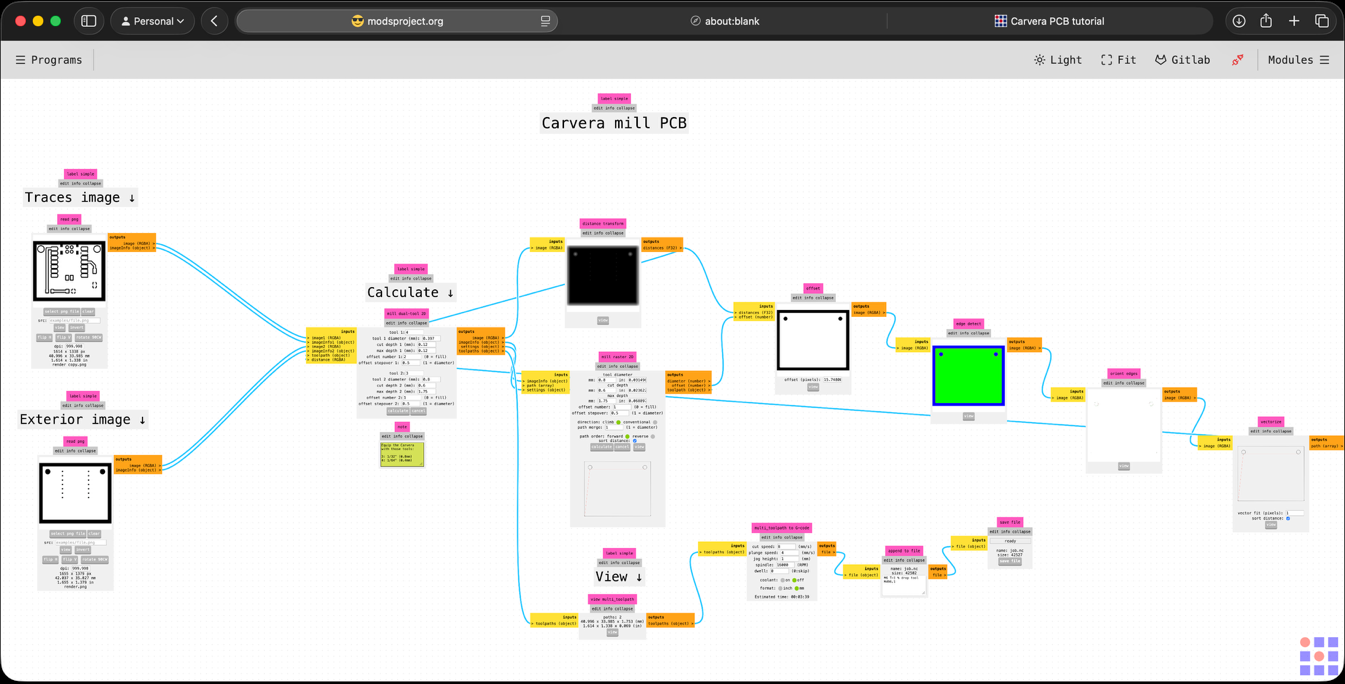Click the red rocket icon in toolbar
Image resolution: width=1345 pixels, height=684 pixels.
click(1238, 60)
